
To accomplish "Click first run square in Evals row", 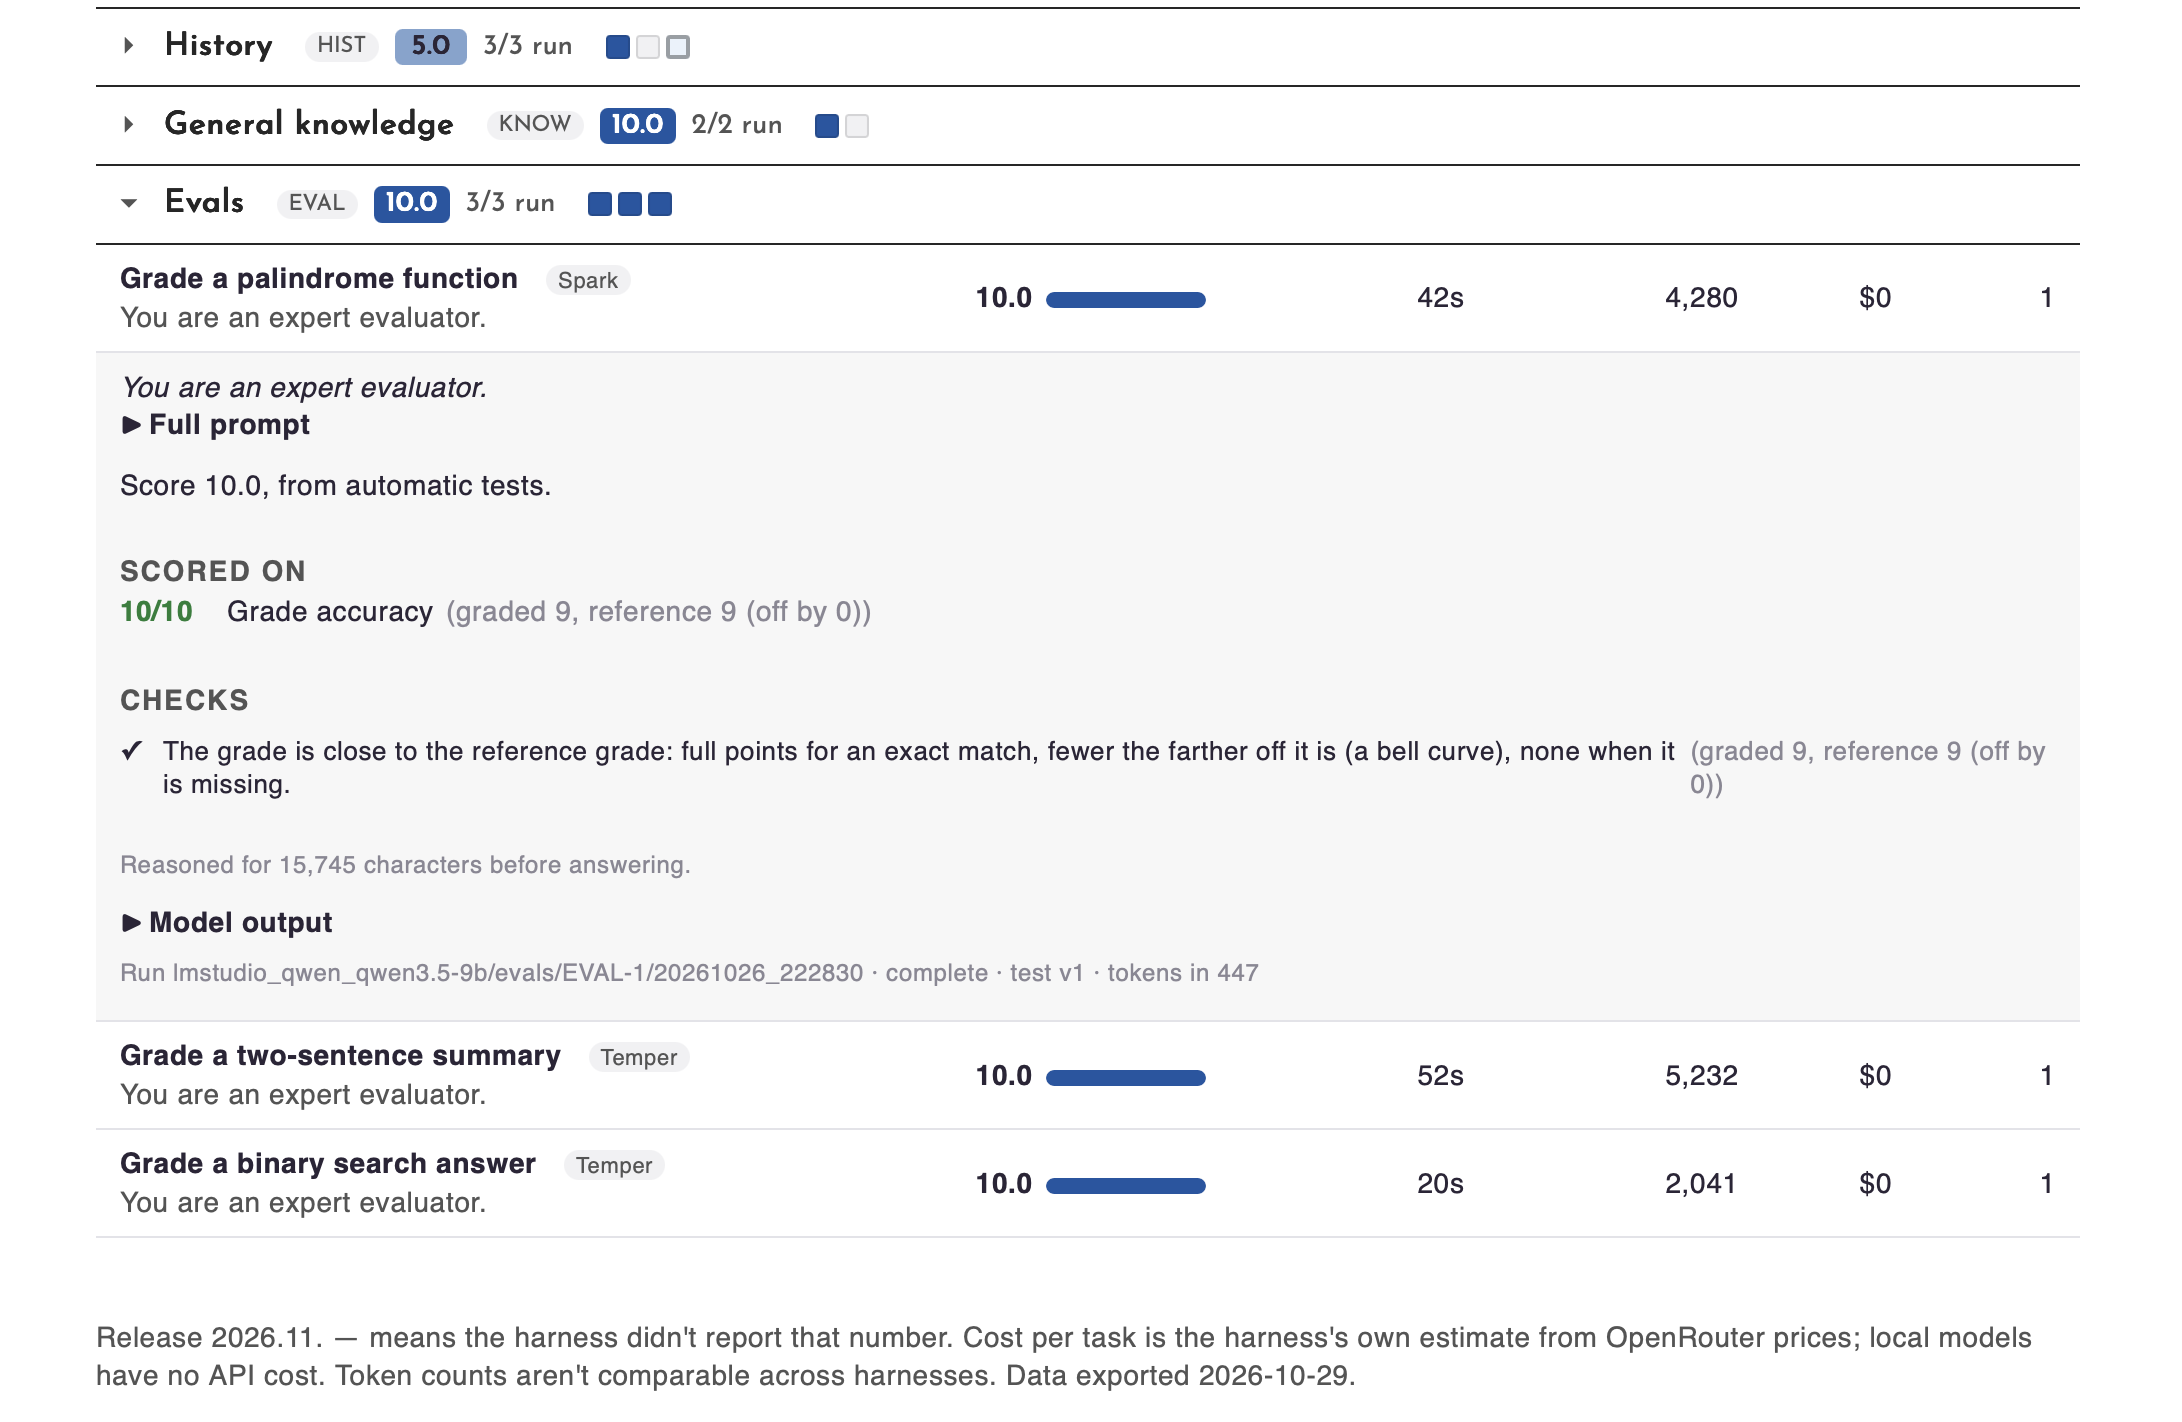I will point(600,204).
